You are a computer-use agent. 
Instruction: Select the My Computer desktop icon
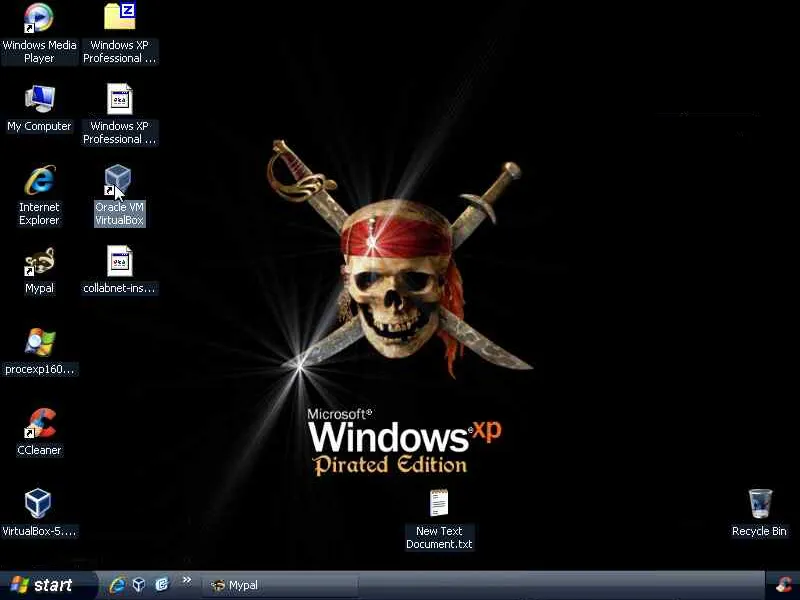tap(39, 98)
